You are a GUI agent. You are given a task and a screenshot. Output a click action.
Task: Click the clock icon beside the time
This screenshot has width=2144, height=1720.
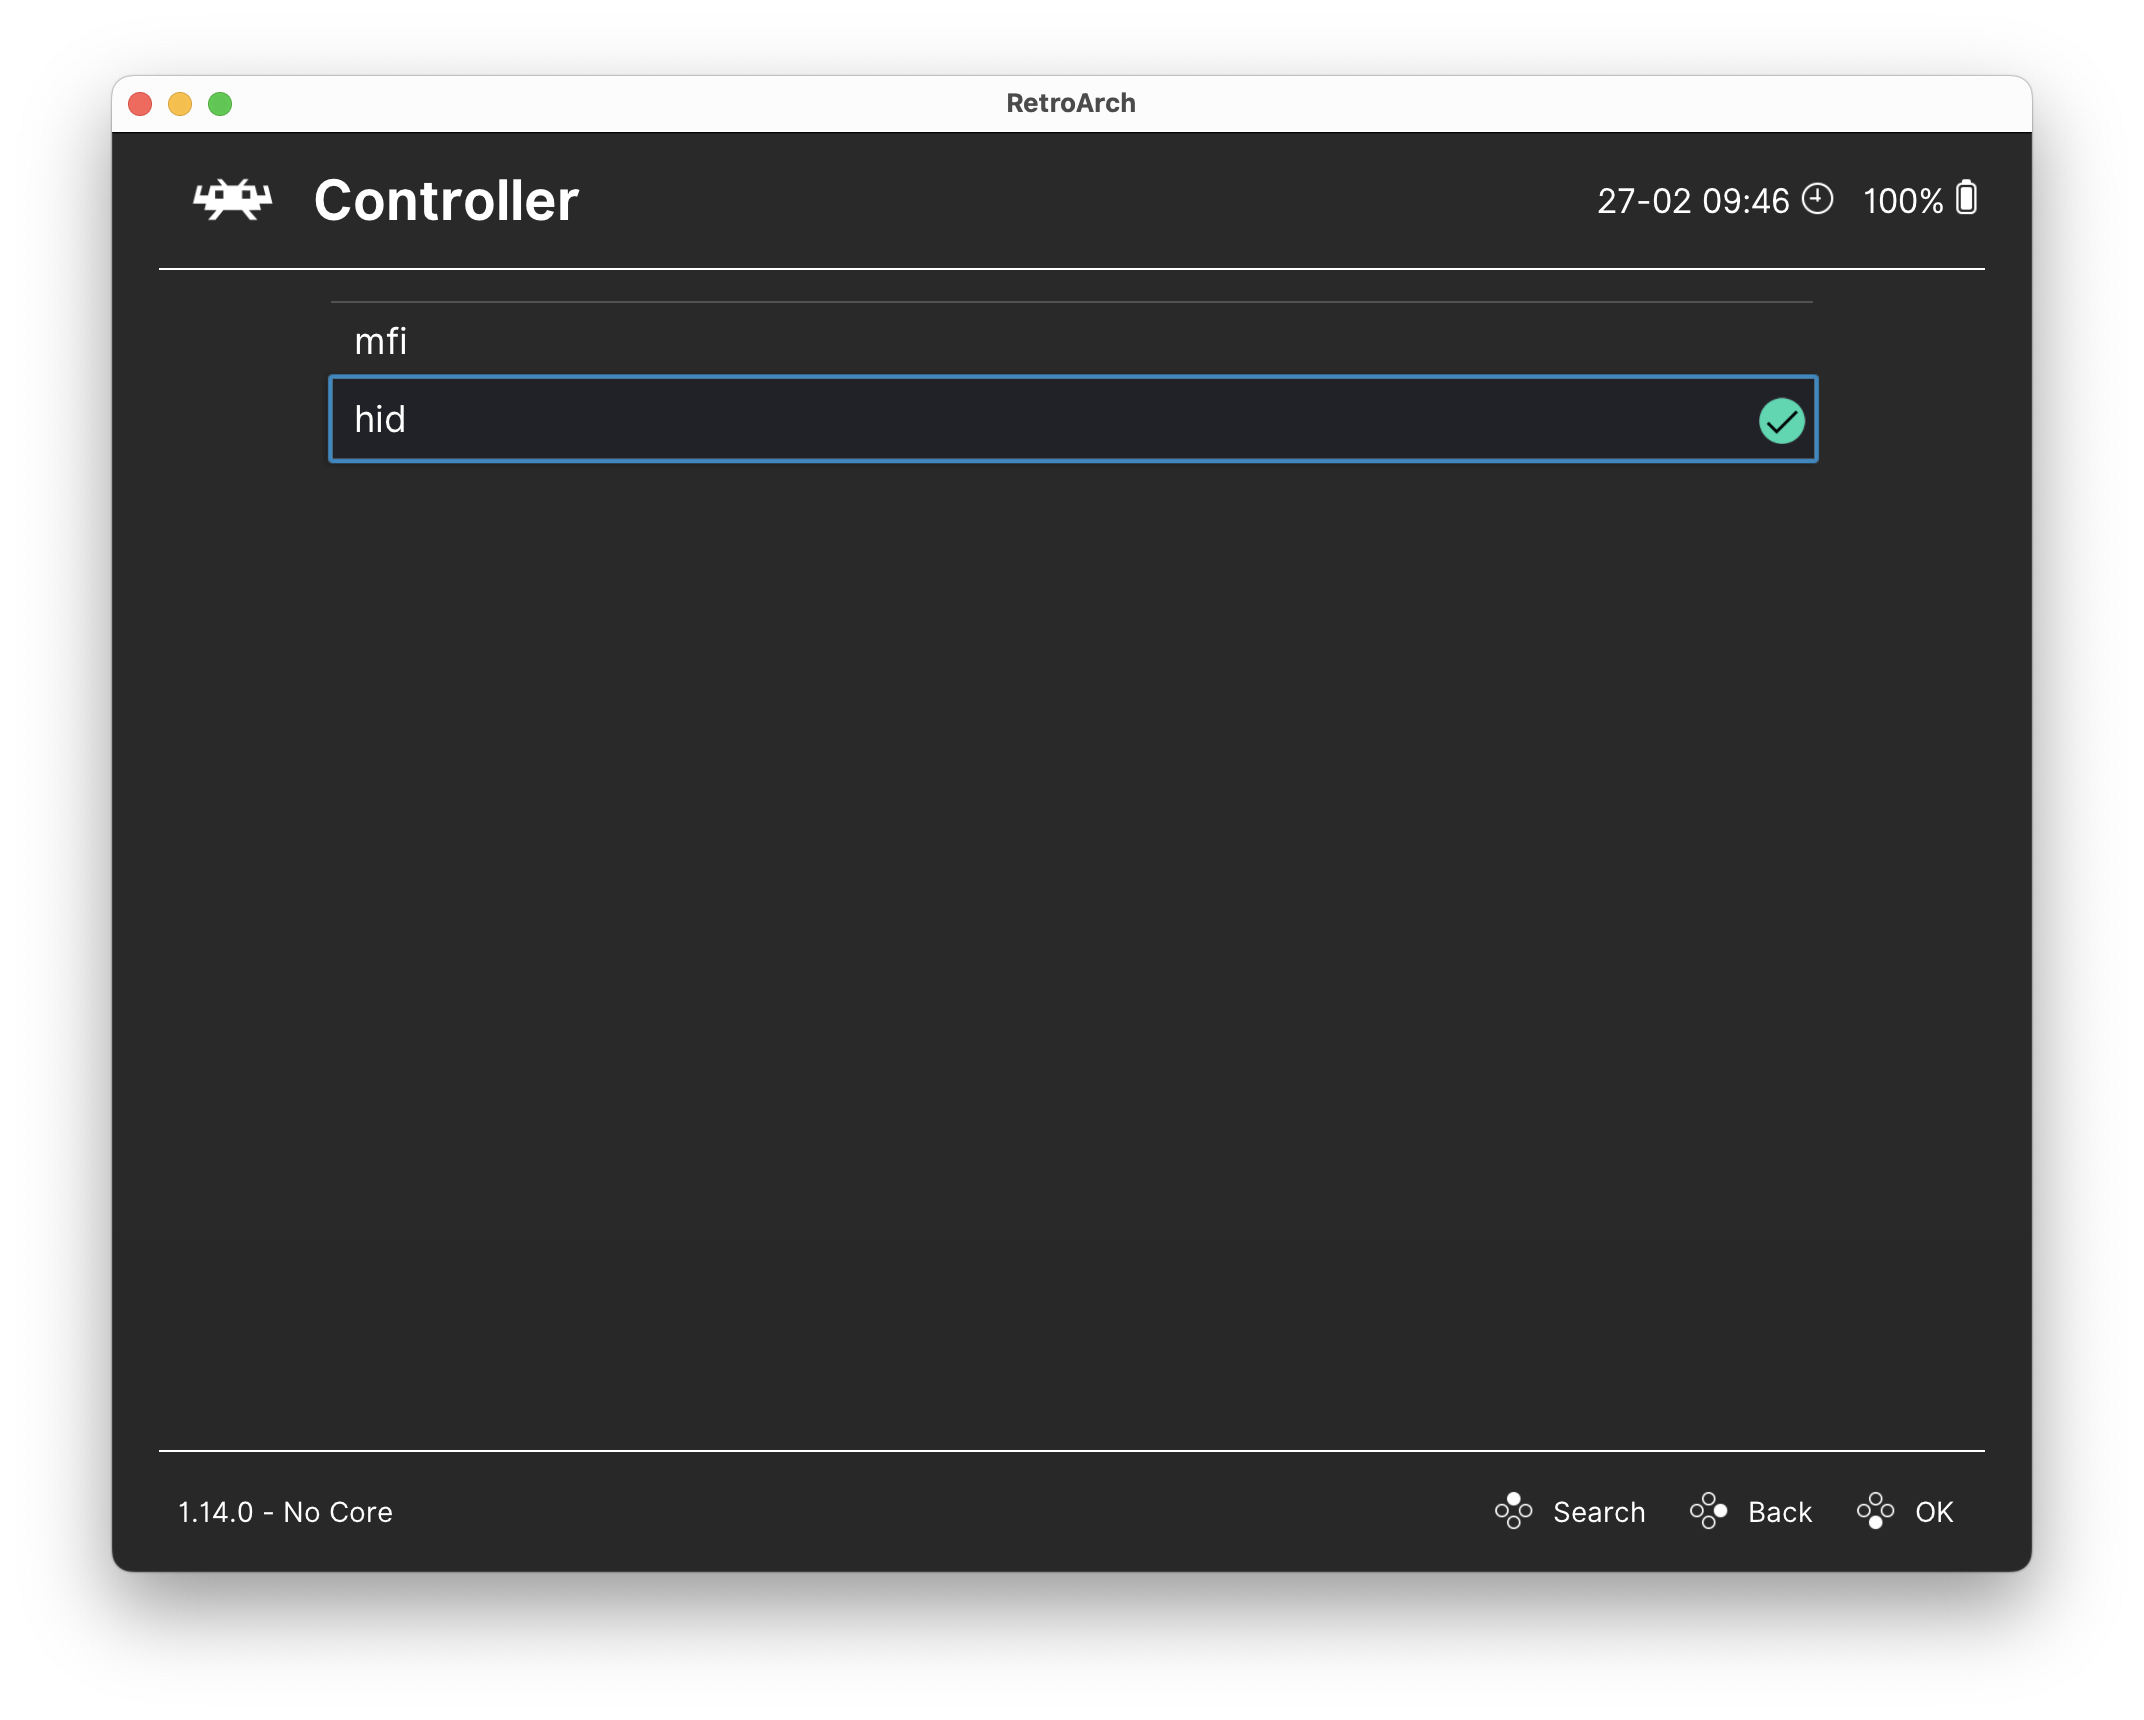(x=1818, y=200)
